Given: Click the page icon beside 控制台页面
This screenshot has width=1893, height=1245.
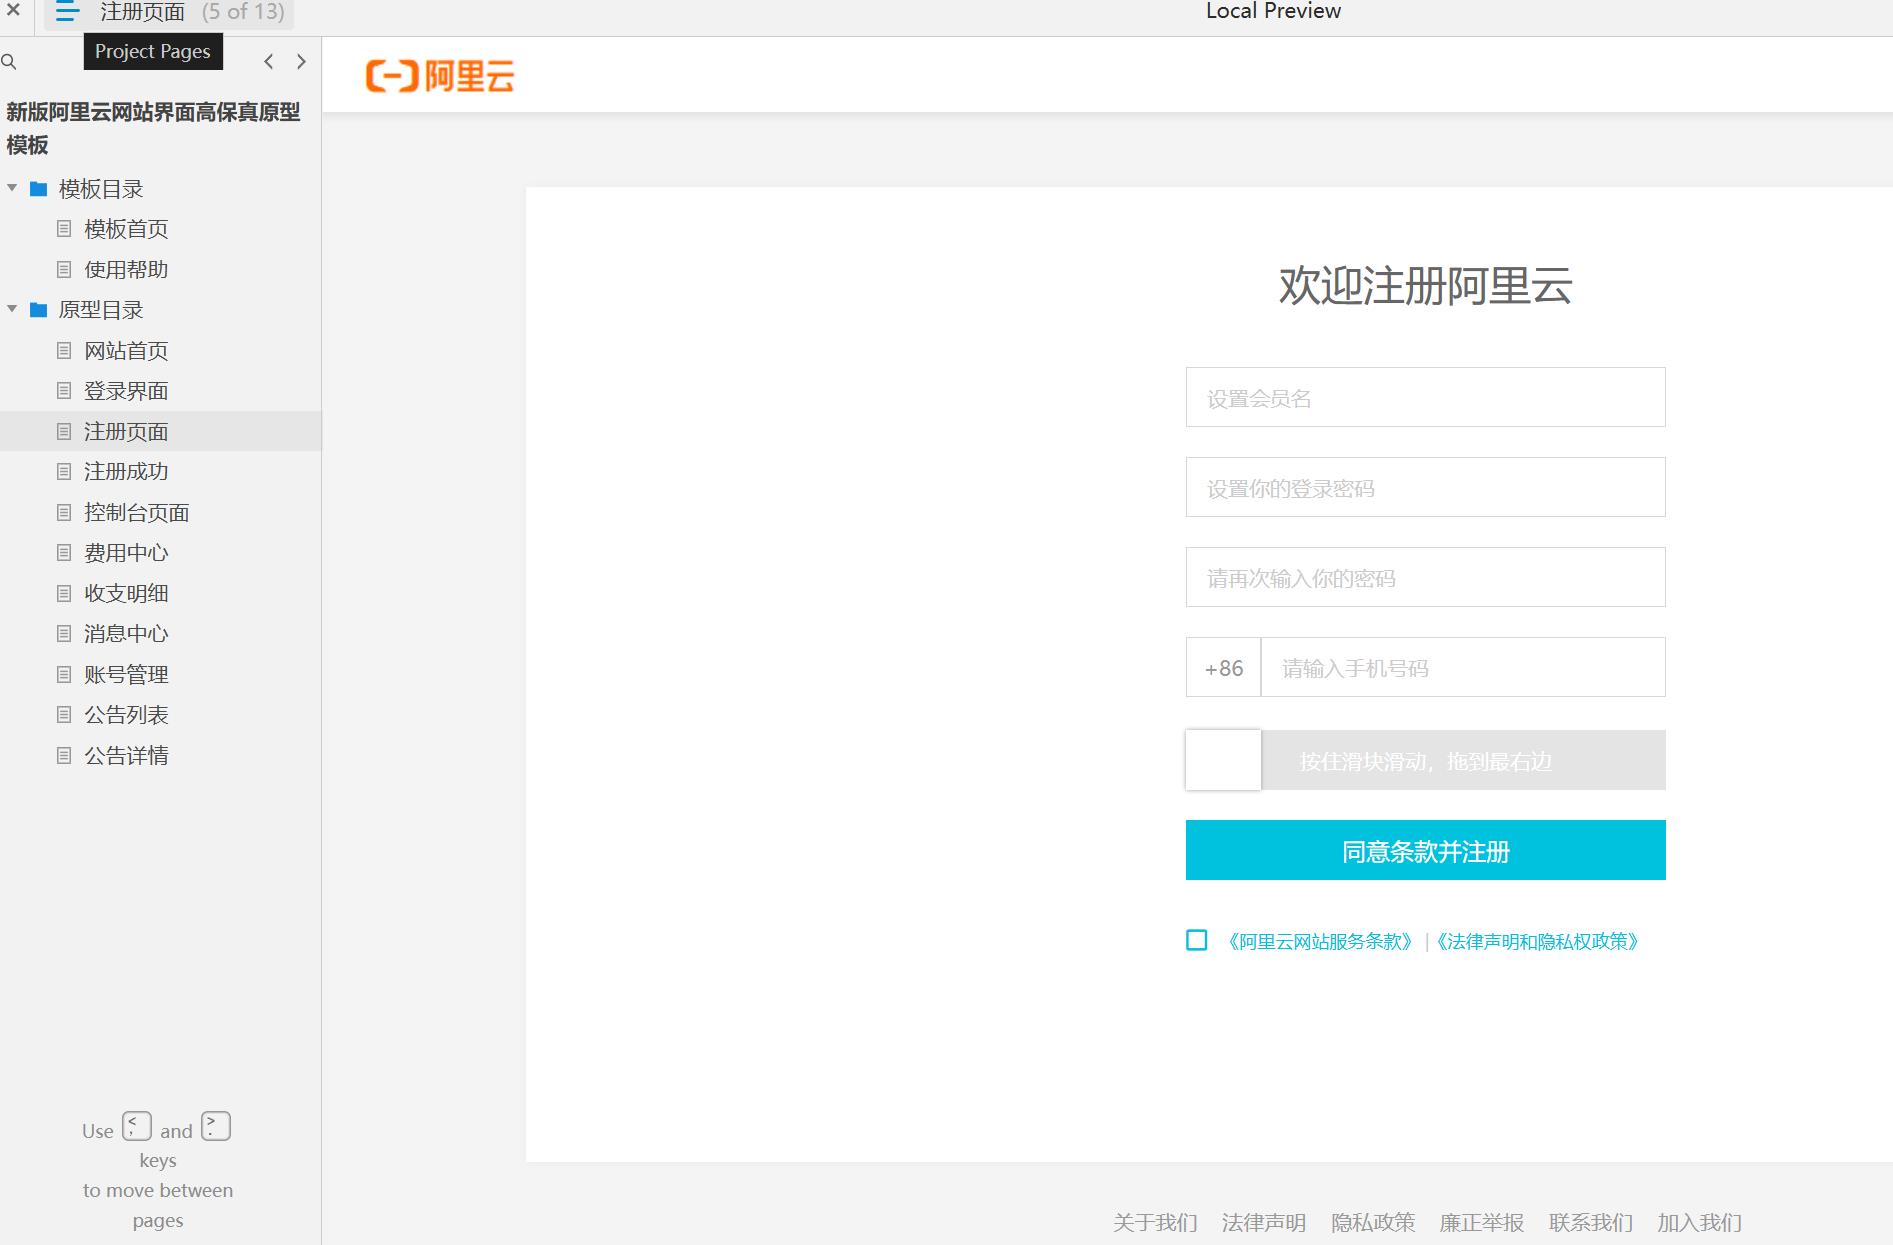Looking at the screenshot, I should point(64,513).
